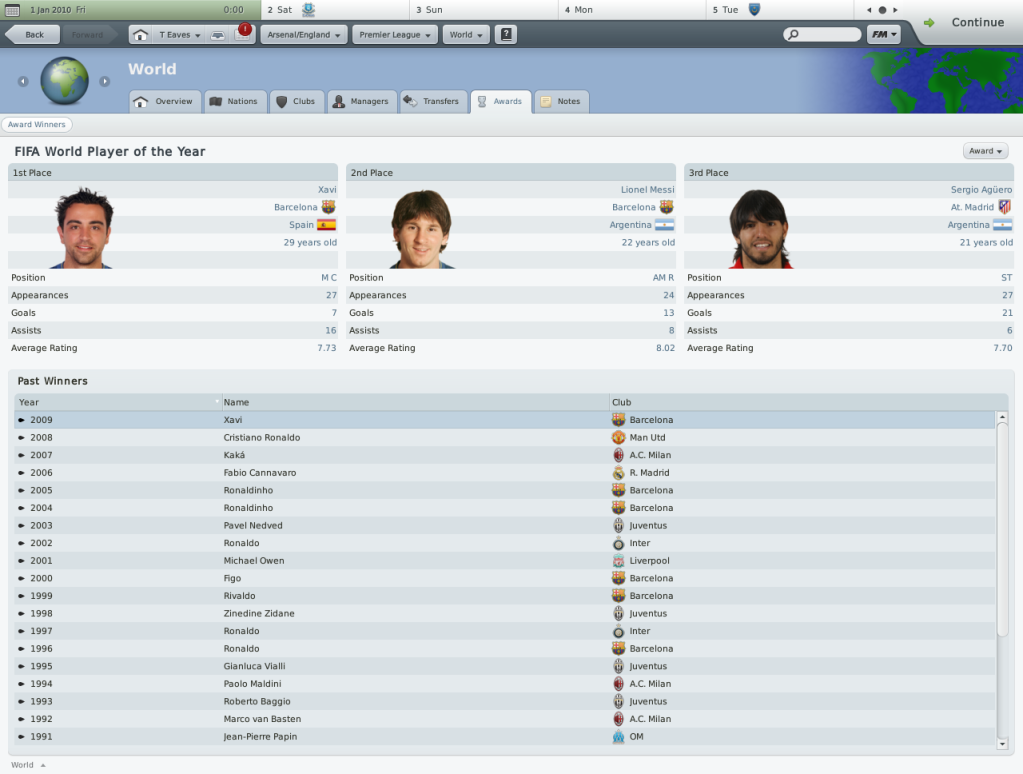
Task: Click the Barcelona crest under Xavi
Action: click(x=328, y=207)
